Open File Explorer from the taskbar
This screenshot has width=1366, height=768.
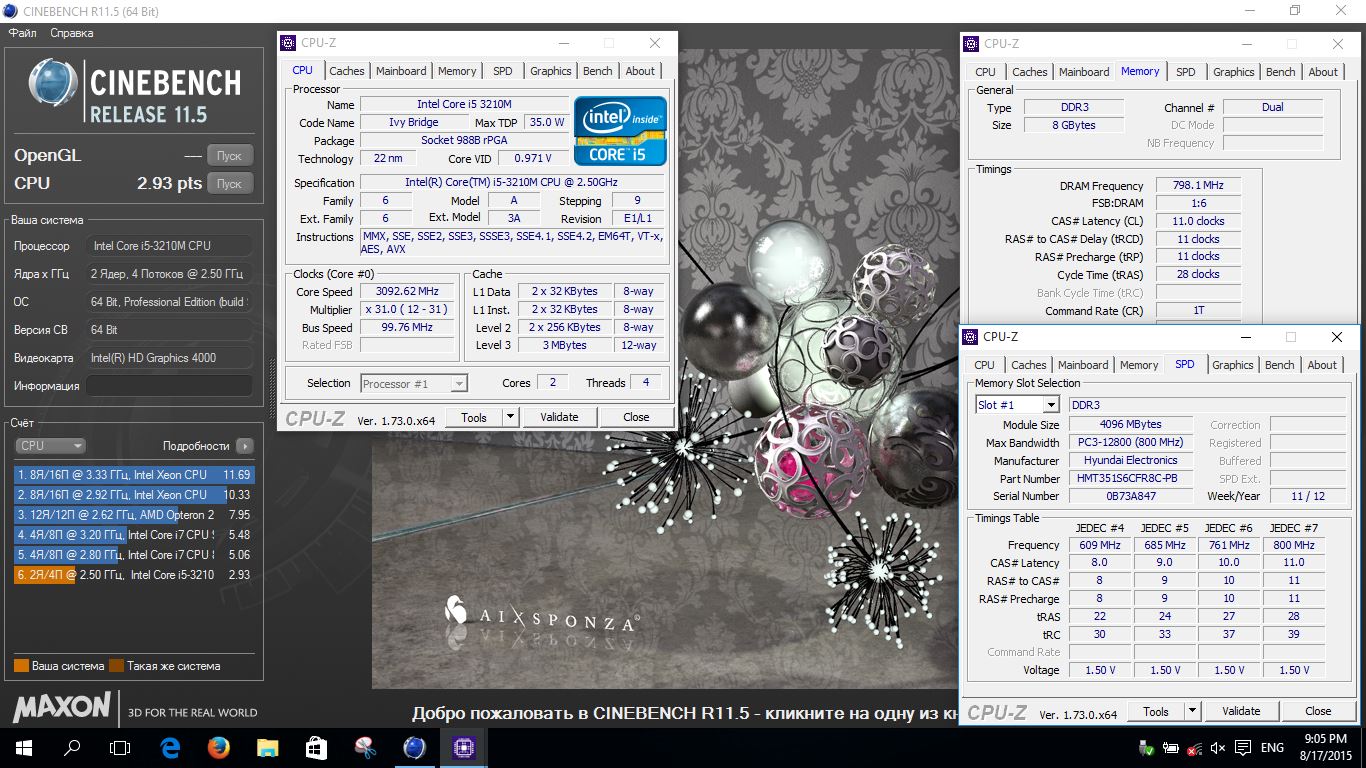coord(267,747)
